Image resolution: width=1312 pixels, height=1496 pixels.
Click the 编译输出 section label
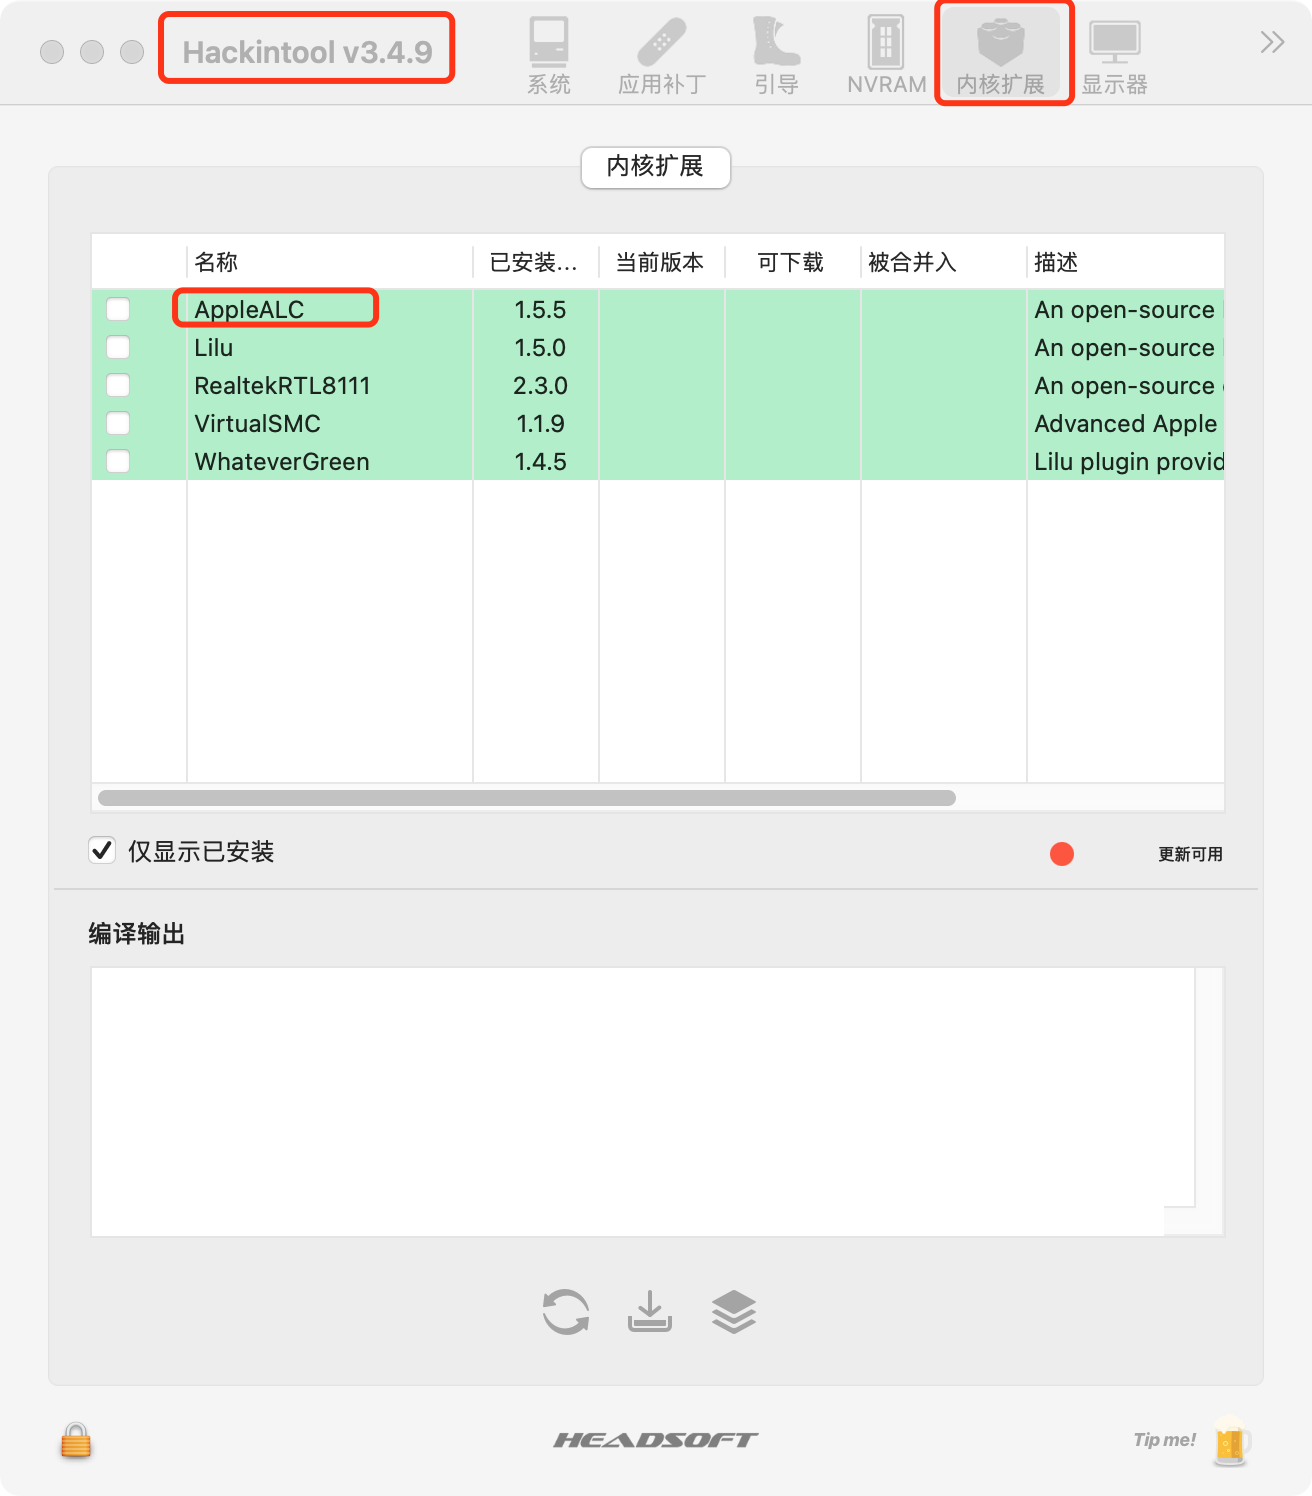136,933
